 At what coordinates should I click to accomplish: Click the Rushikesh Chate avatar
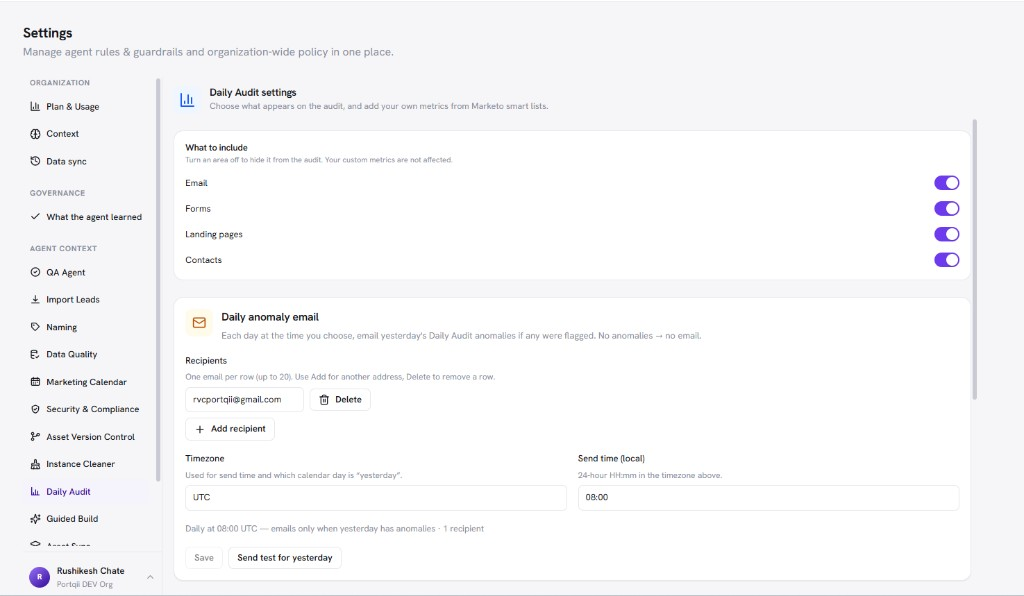[x=39, y=577]
